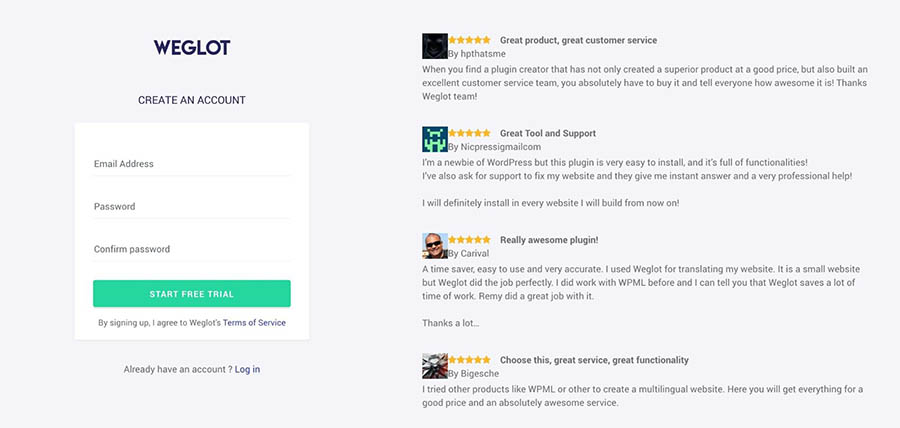Viewport: 900px width, 428px height.
Task: Click into the Password field
Action: click(191, 207)
